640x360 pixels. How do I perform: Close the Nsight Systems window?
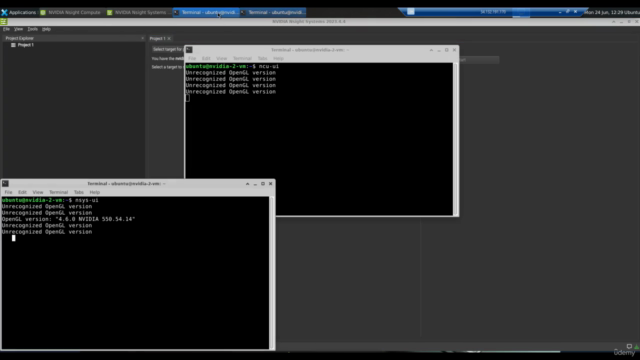(636, 21)
